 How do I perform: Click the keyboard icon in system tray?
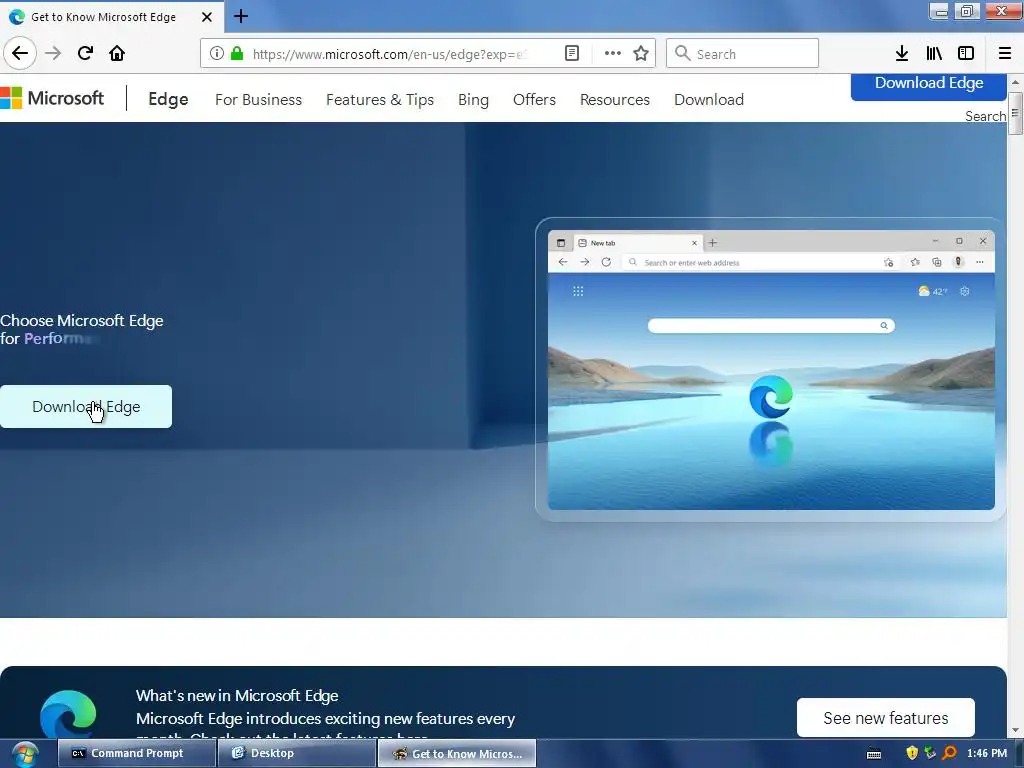point(874,754)
